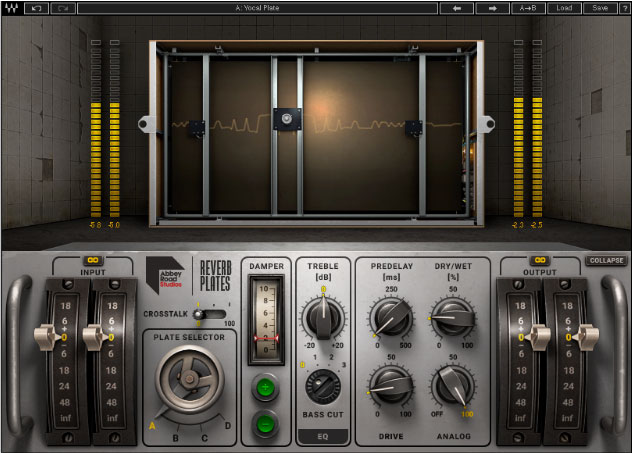This screenshot has width=632, height=453.
Task: Click the Bass Cut rotary switch
Action: 323,387
